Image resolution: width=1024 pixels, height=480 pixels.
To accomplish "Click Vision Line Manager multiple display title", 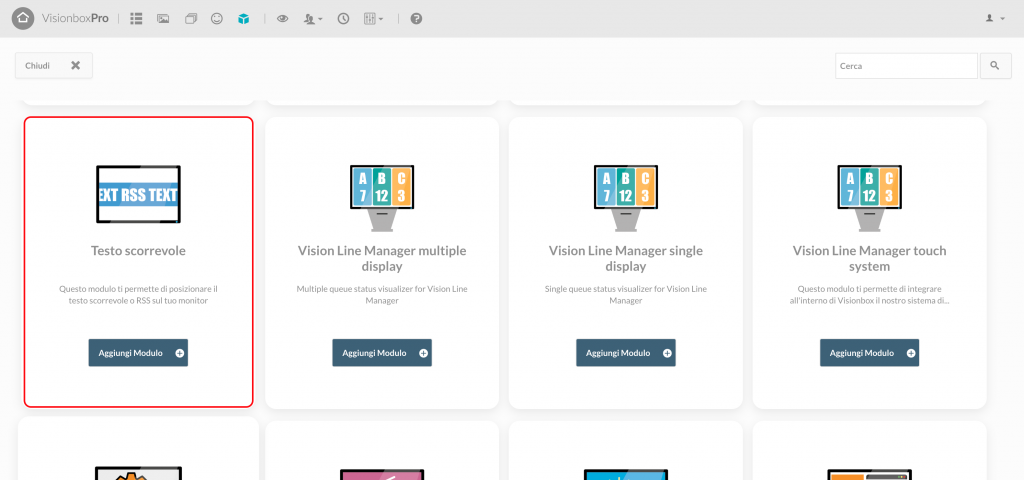I will (382, 259).
